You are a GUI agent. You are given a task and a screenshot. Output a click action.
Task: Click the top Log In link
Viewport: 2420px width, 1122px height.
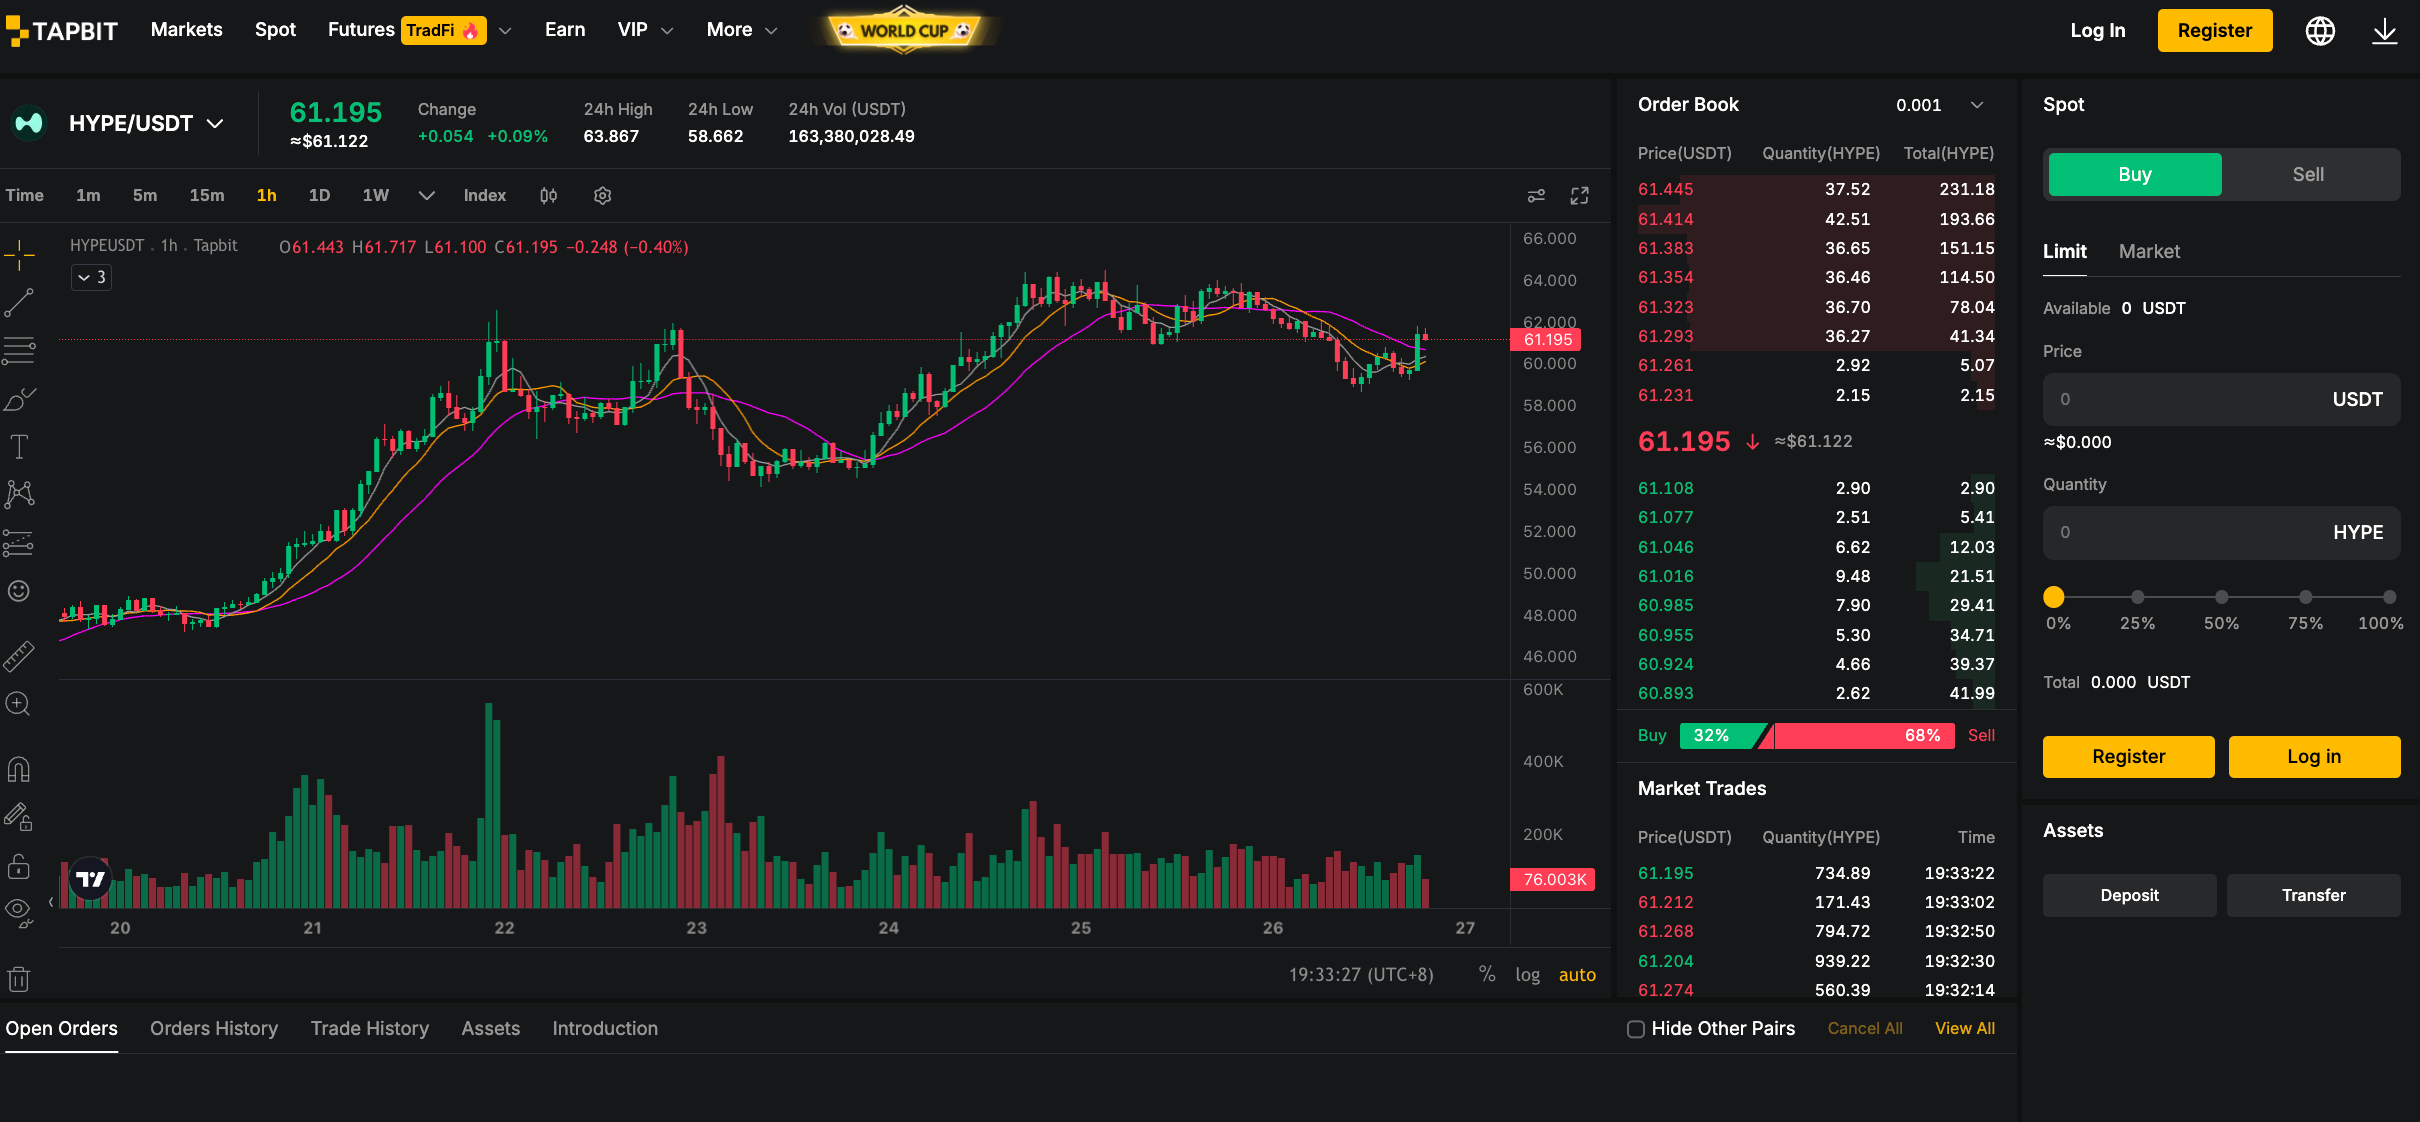click(2098, 31)
